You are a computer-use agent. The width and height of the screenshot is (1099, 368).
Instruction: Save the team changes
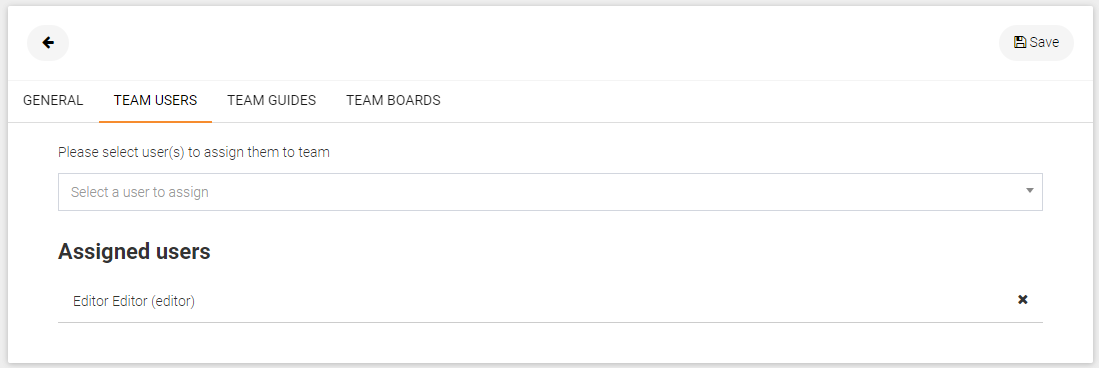tap(1036, 43)
